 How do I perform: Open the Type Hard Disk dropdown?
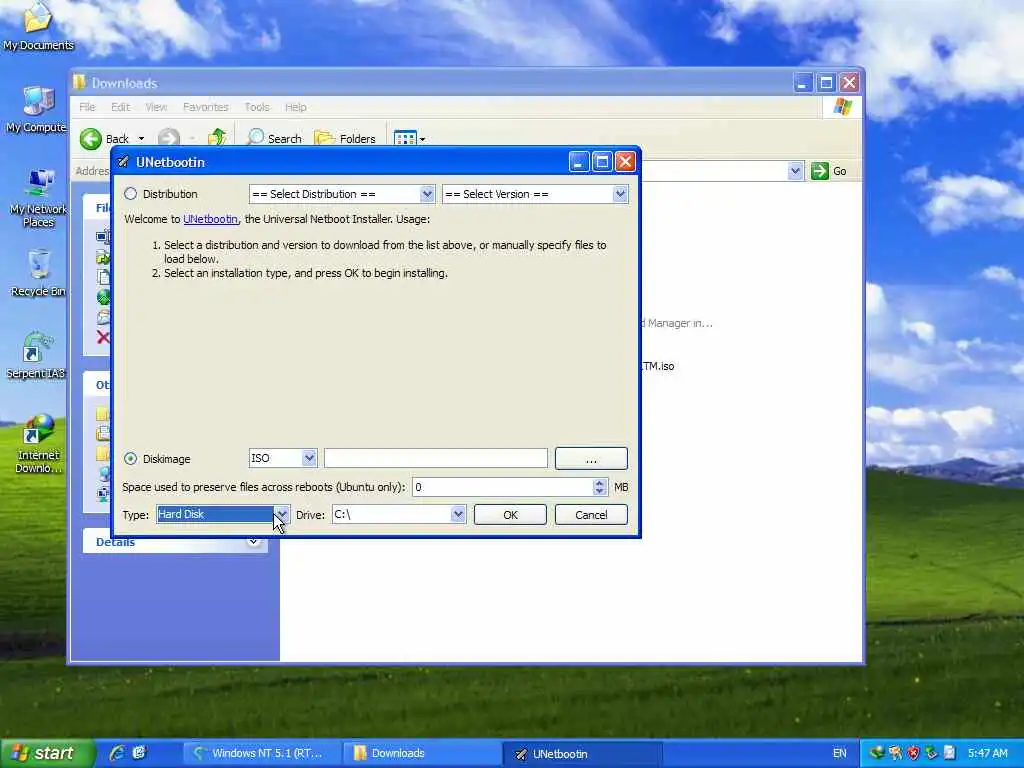pos(222,515)
